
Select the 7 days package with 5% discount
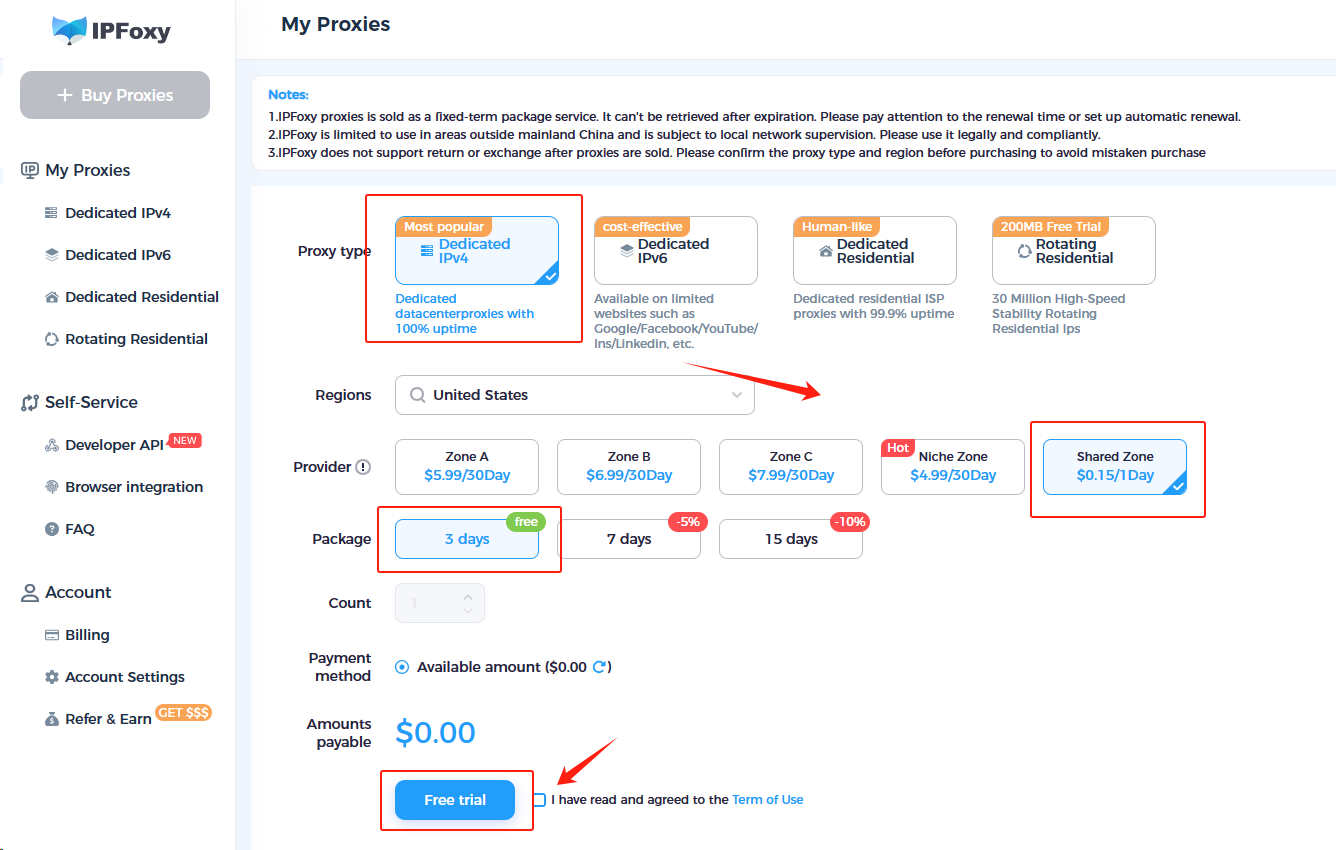629,538
